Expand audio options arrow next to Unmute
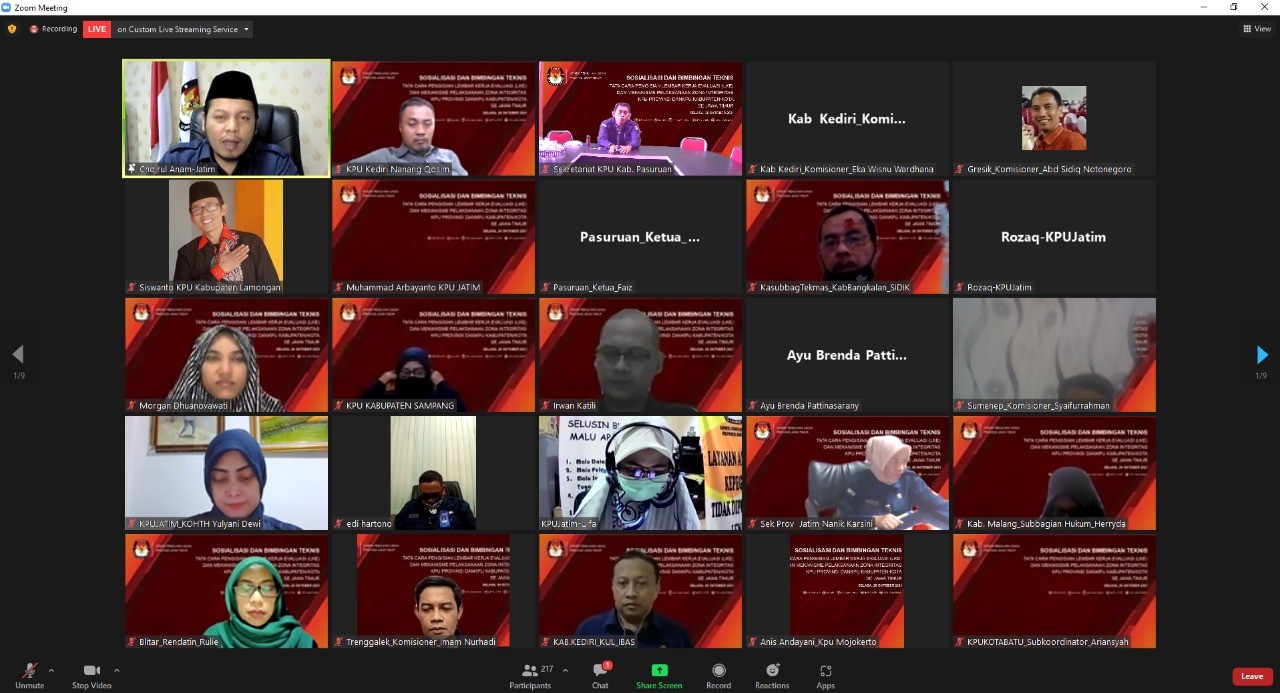Screen dimensions: 1280x693 click(x=51, y=670)
